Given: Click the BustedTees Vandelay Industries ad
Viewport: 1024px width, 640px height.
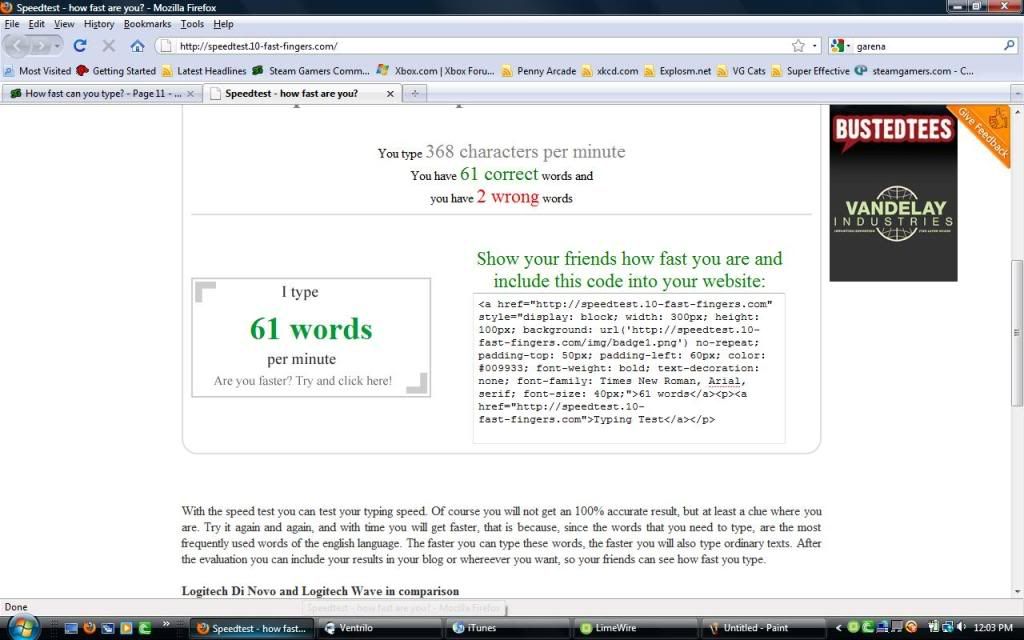Looking at the screenshot, I should (893, 193).
